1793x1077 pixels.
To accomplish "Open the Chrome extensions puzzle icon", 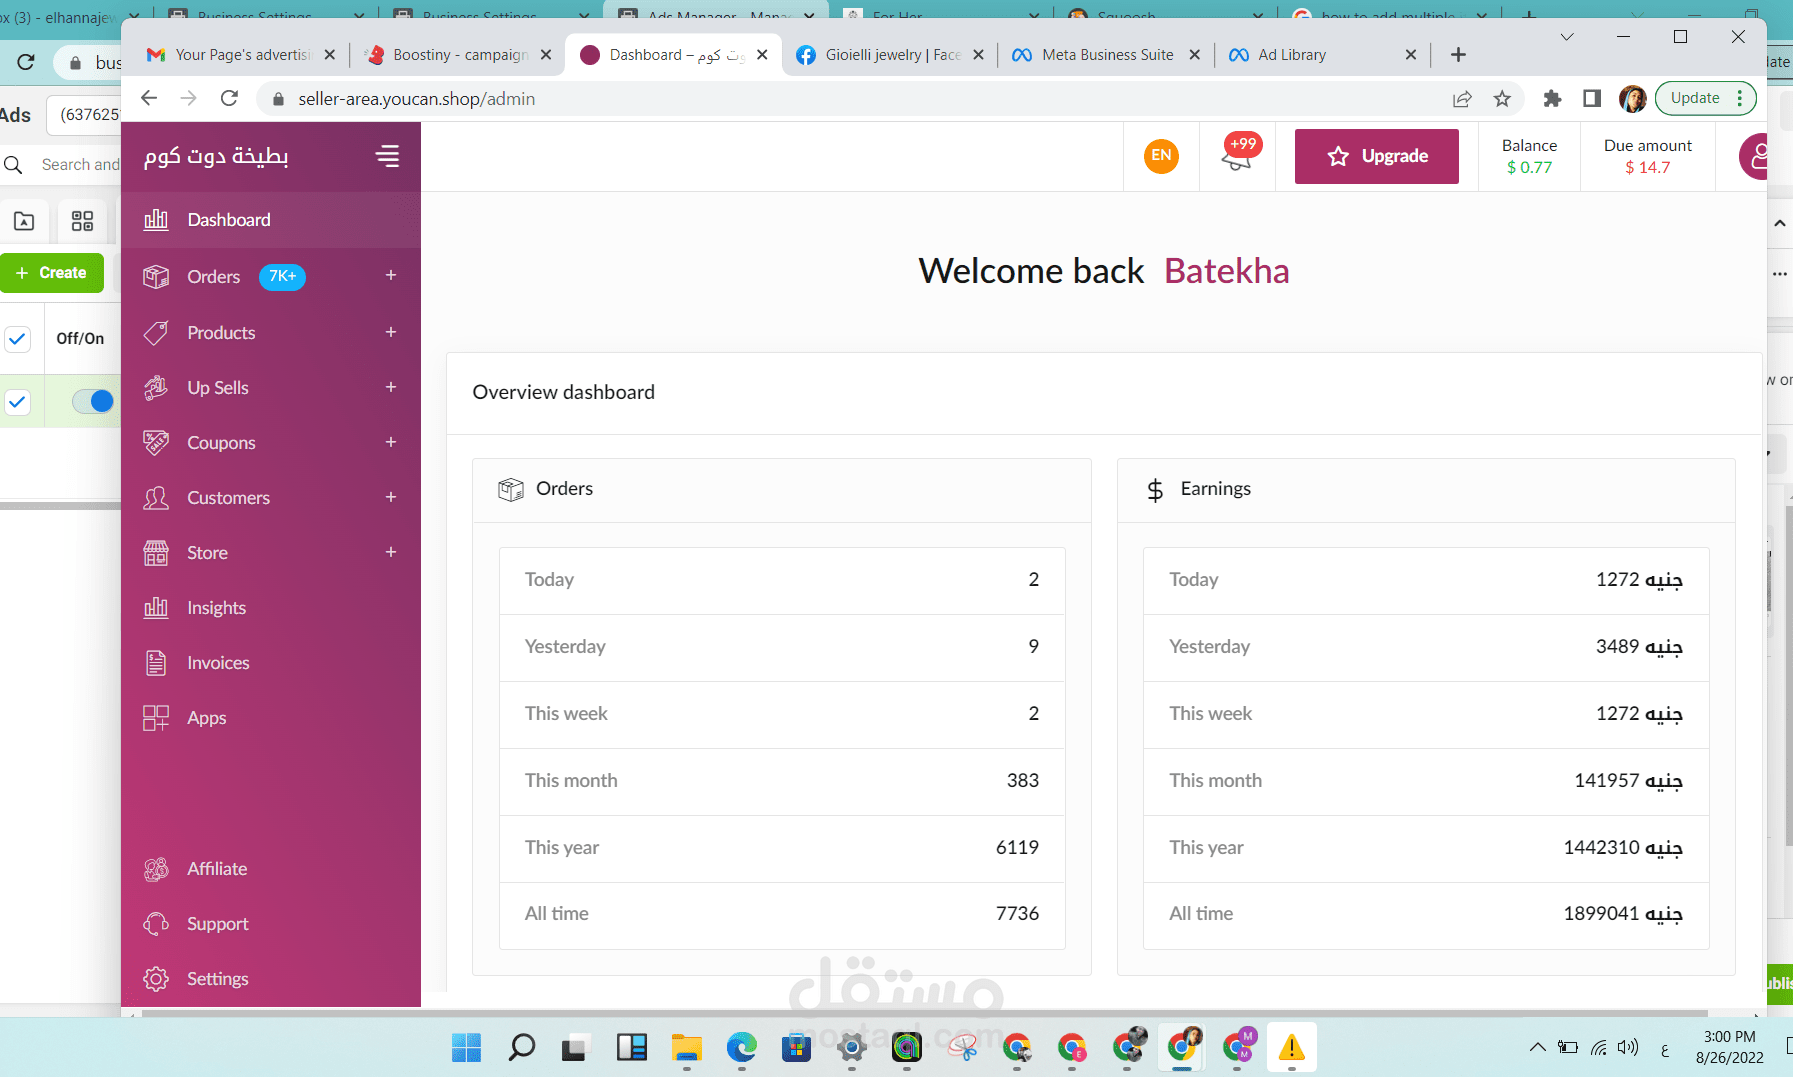I will (1552, 98).
